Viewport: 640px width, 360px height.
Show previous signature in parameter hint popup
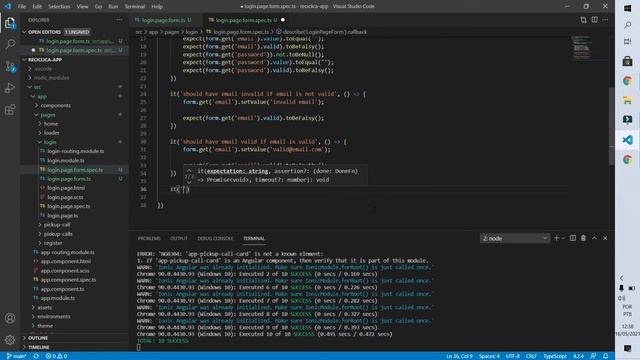189,171
